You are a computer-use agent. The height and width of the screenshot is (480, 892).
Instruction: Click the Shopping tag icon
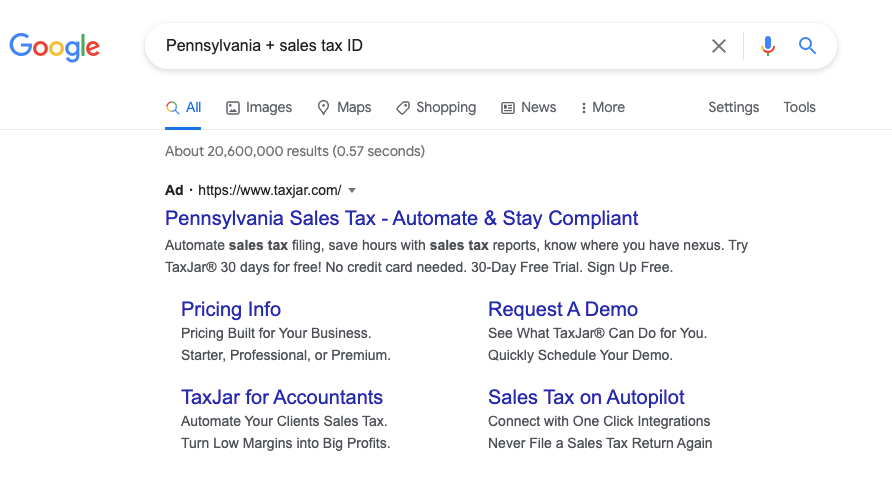402,108
